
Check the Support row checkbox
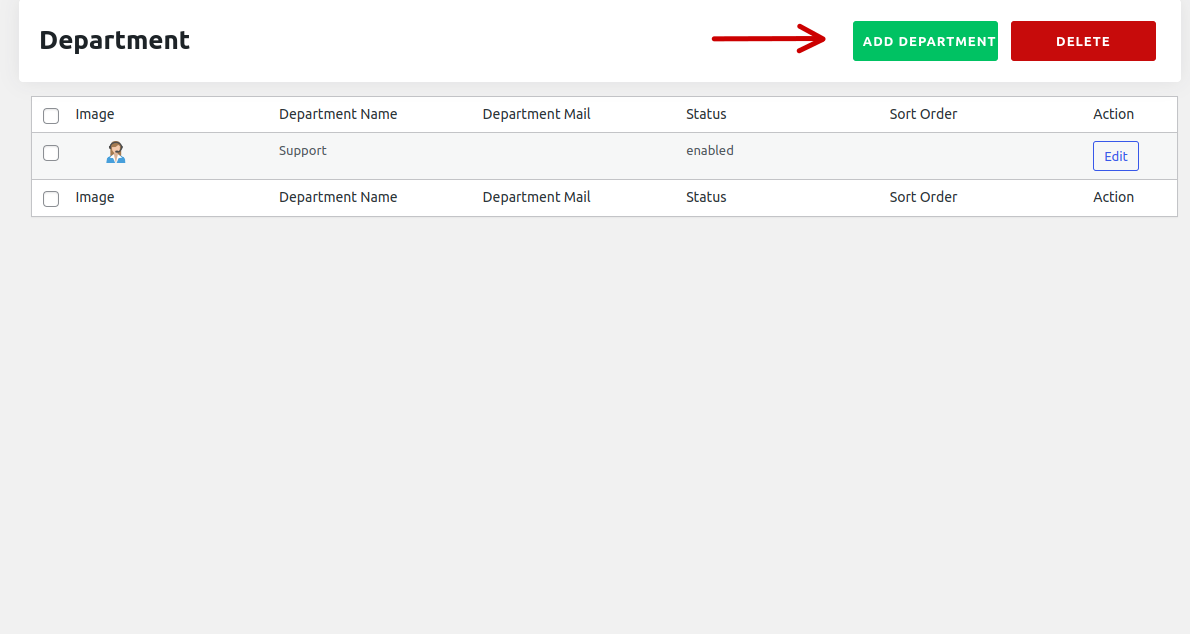click(51, 153)
